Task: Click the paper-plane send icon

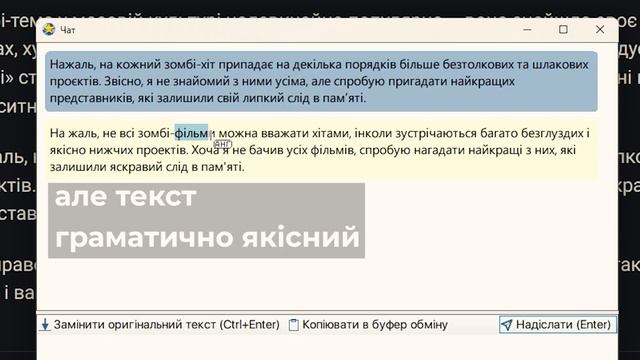Action: [x=507, y=325]
